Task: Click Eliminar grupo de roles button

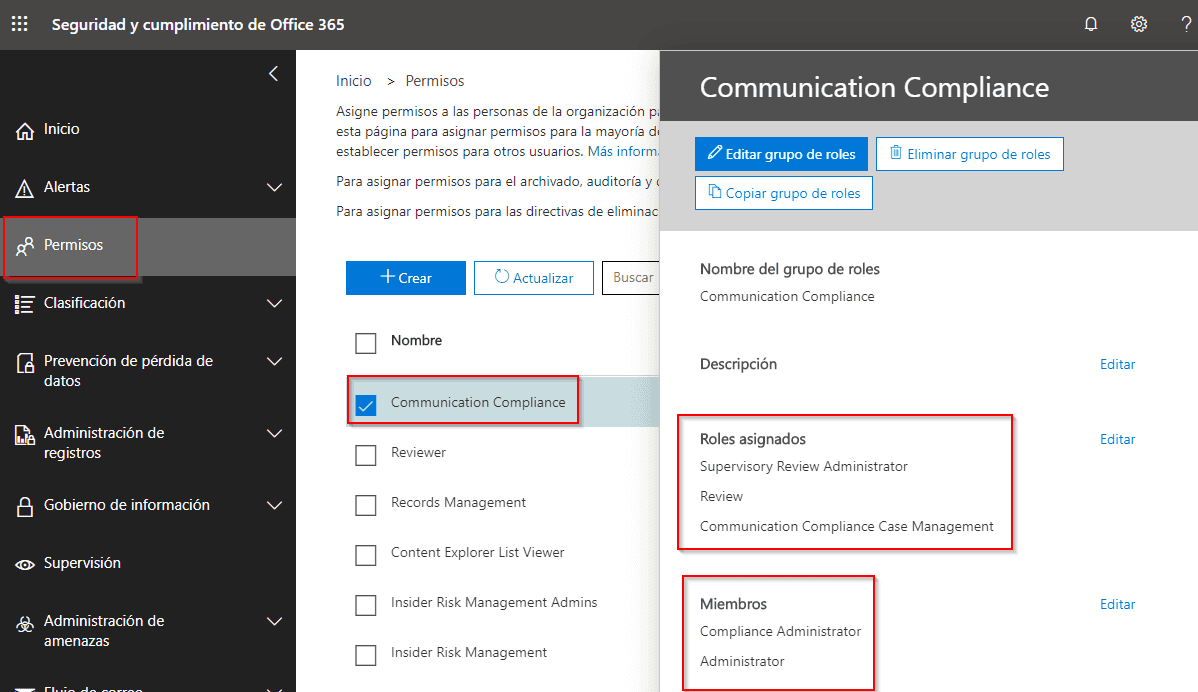Action: pyautogui.click(x=970, y=154)
